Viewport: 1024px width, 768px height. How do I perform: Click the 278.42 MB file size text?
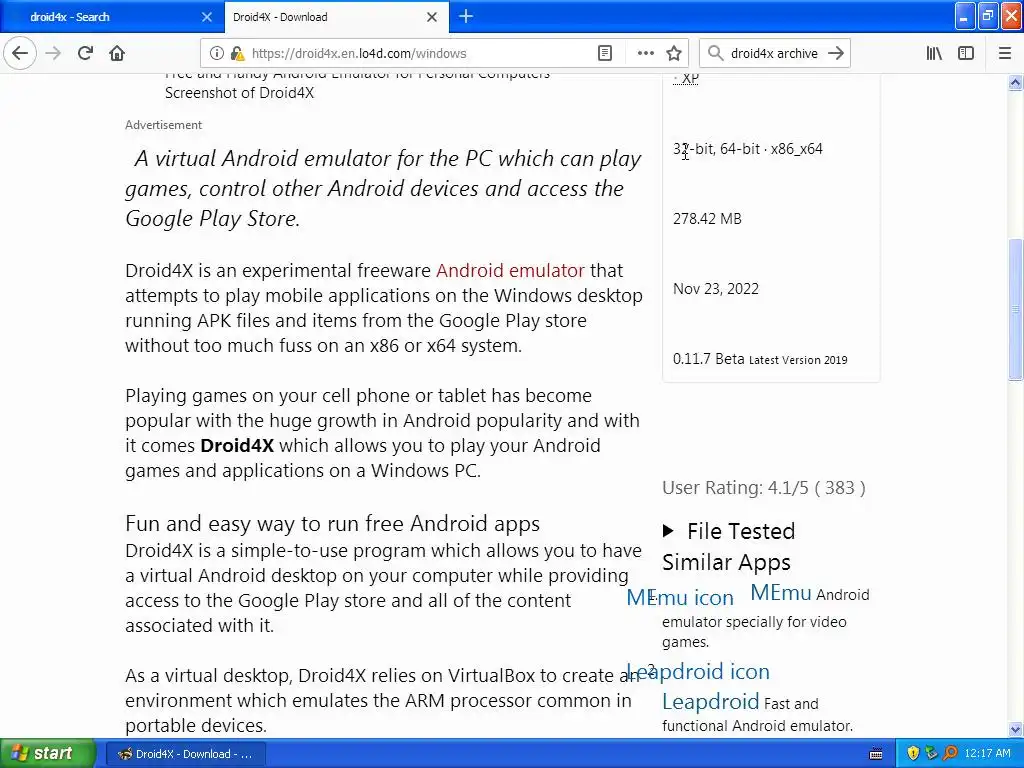point(707,219)
